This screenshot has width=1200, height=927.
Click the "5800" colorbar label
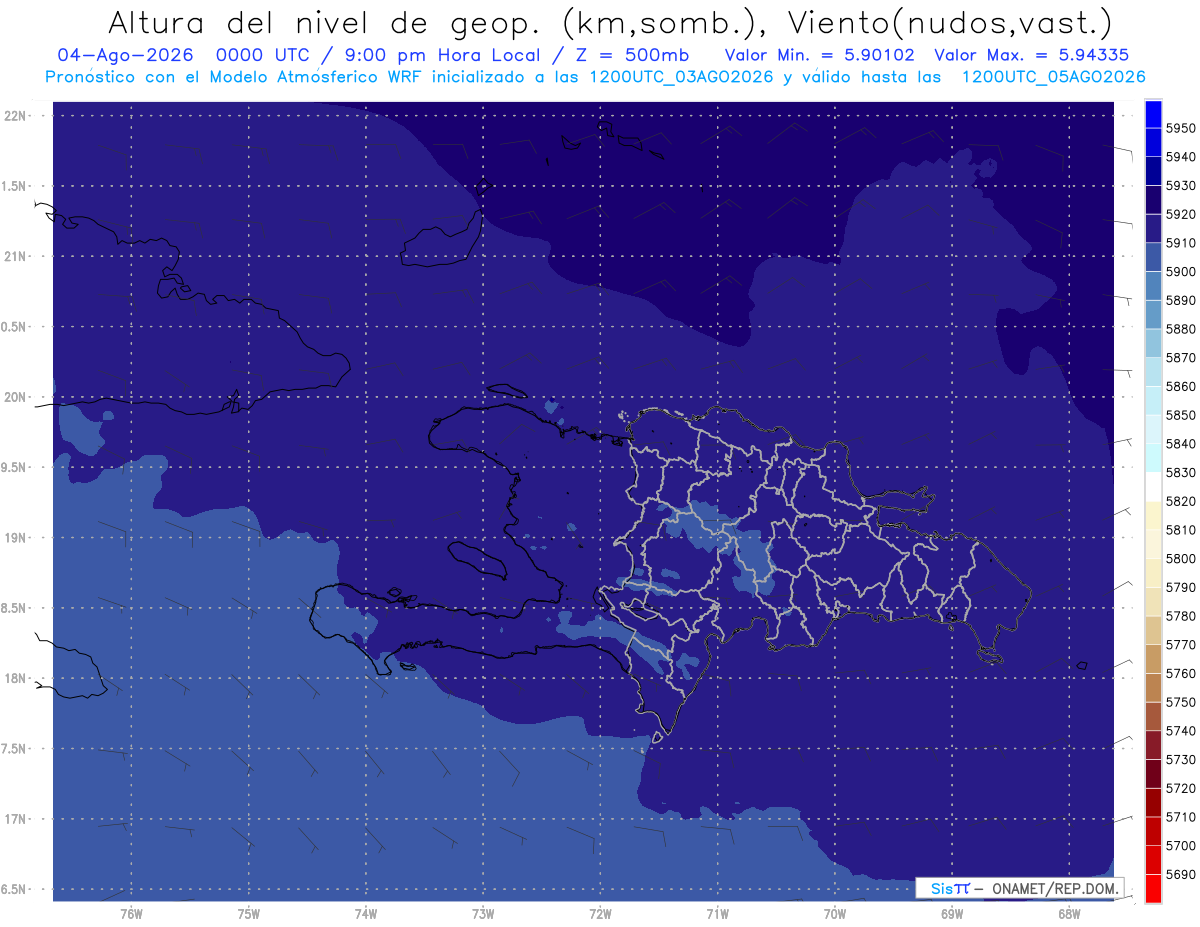coord(1181,559)
